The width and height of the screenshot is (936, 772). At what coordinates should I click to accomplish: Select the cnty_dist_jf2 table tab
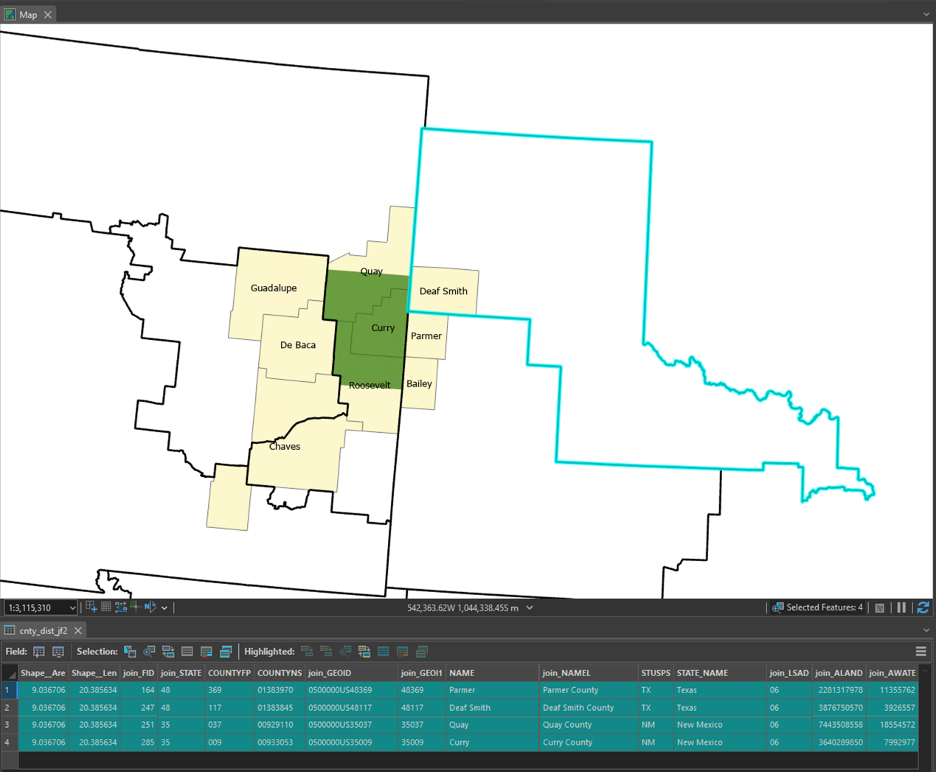pos(45,631)
